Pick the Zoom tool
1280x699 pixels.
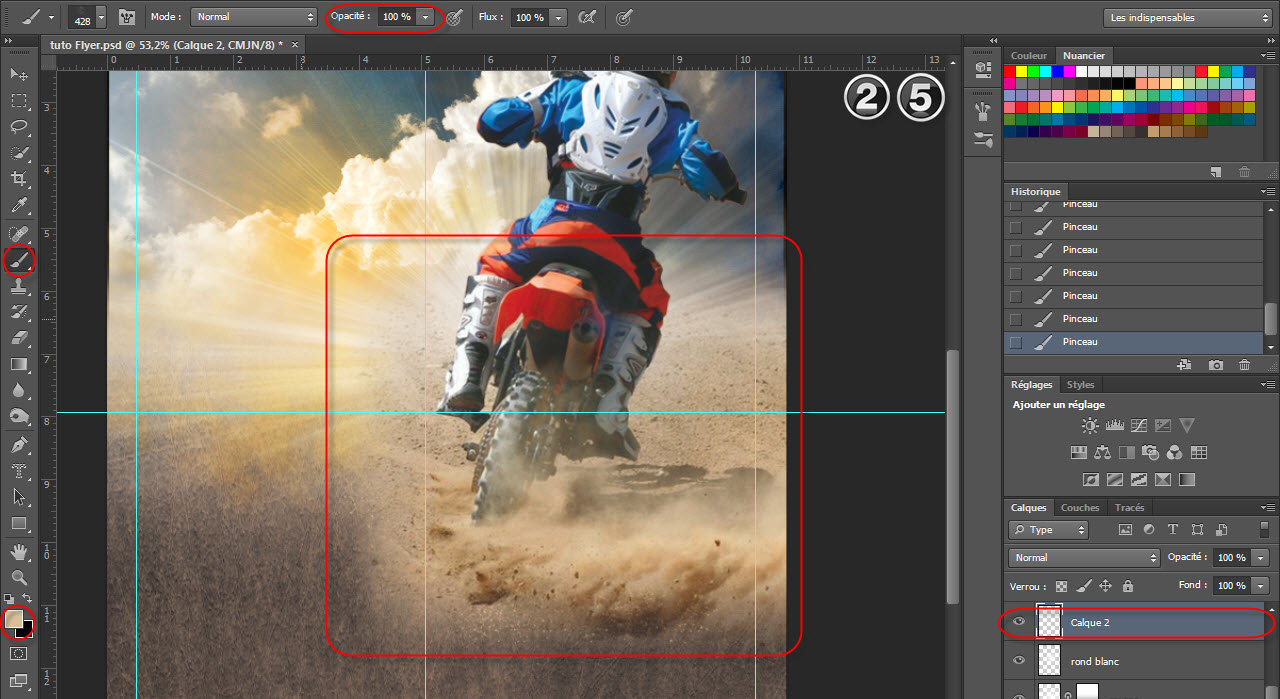[x=19, y=578]
